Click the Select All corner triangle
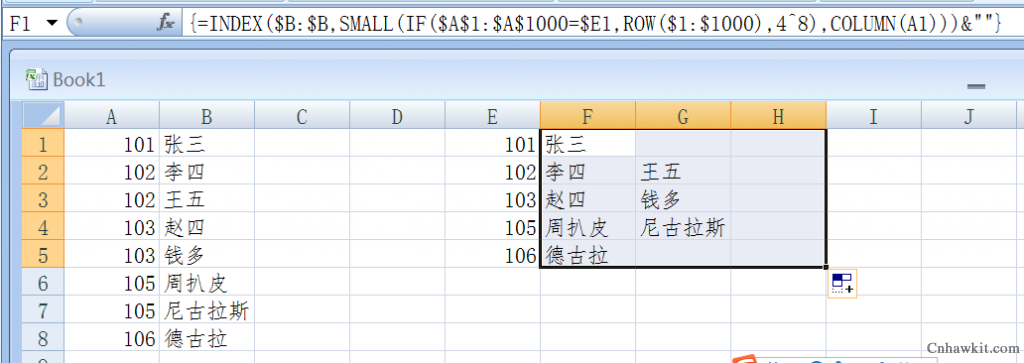The width and height of the screenshot is (1024, 363). coord(43,116)
